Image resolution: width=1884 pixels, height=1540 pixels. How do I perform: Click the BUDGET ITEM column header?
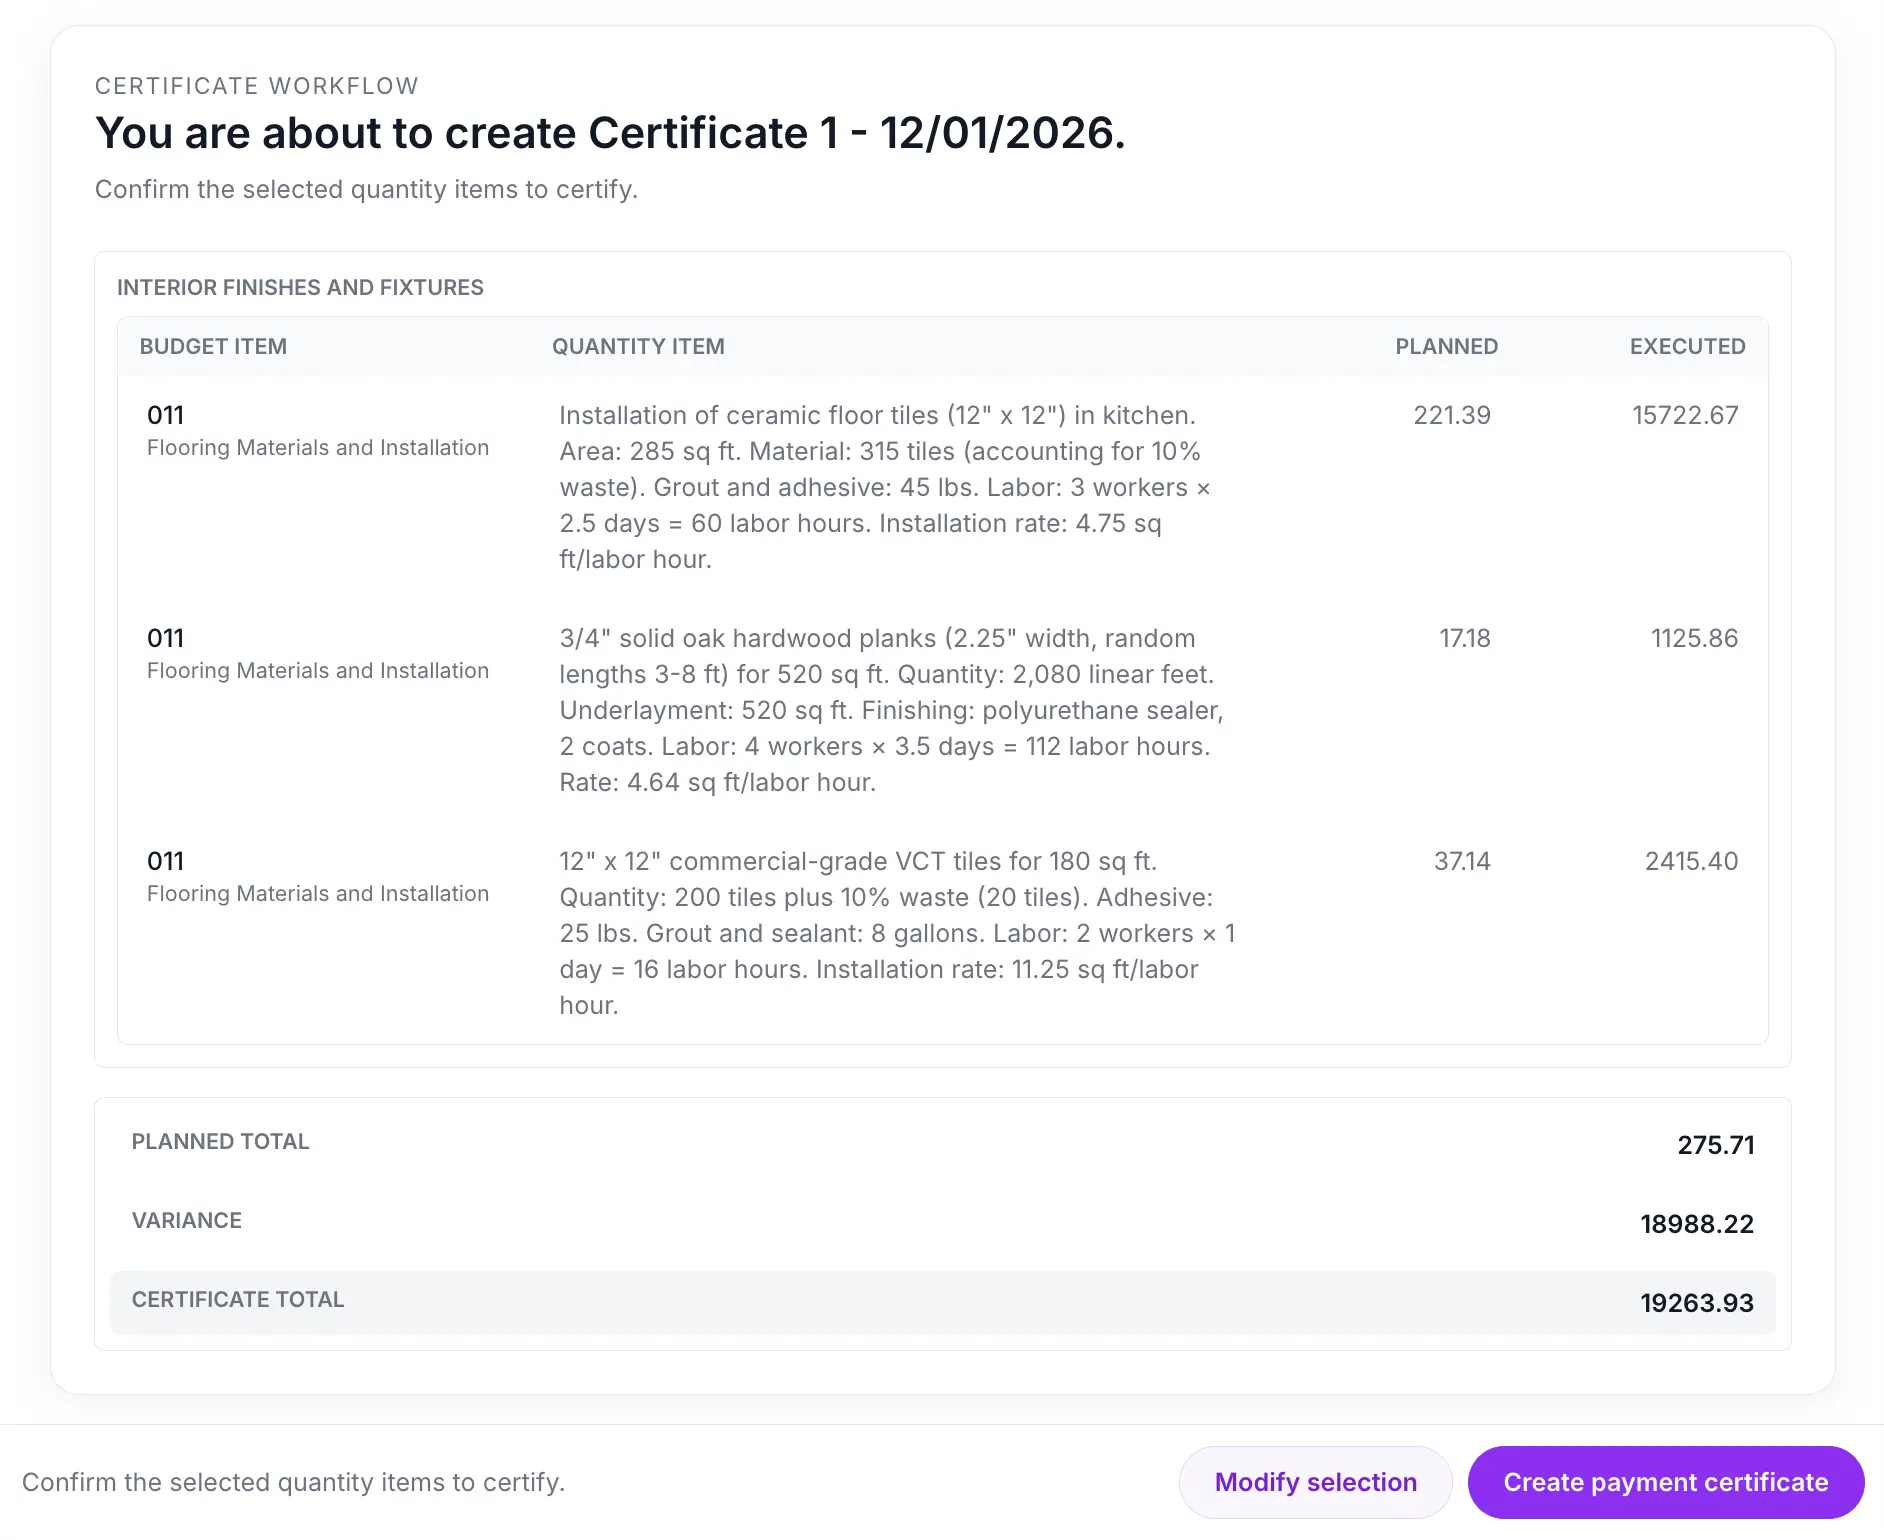point(212,346)
